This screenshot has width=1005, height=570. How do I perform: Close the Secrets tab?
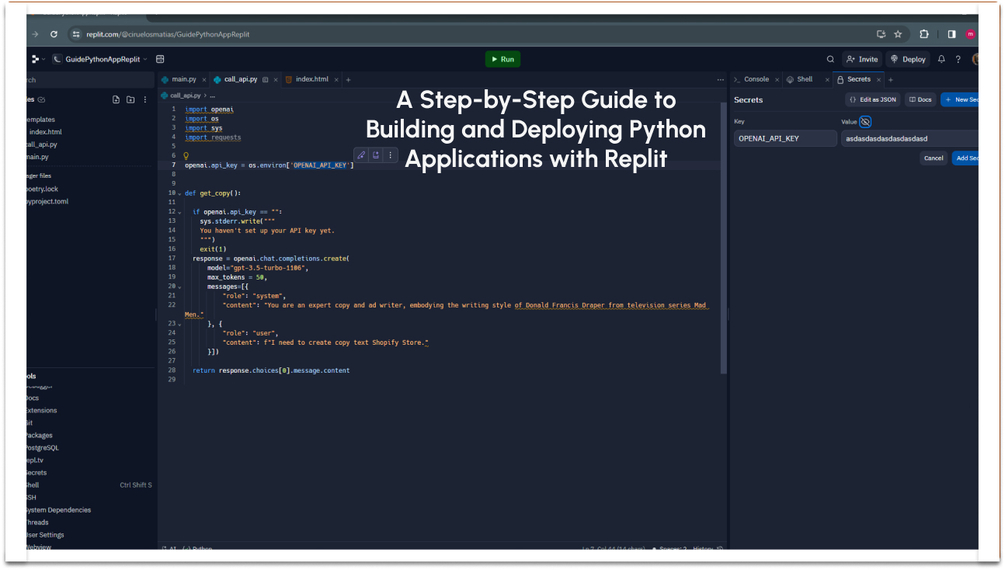pyautogui.click(x=878, y=80)
